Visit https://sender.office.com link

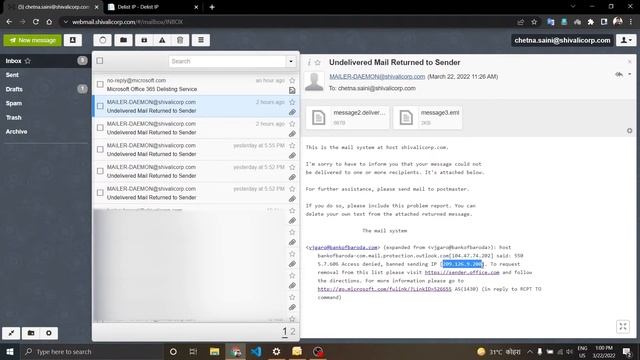point(462,272)
